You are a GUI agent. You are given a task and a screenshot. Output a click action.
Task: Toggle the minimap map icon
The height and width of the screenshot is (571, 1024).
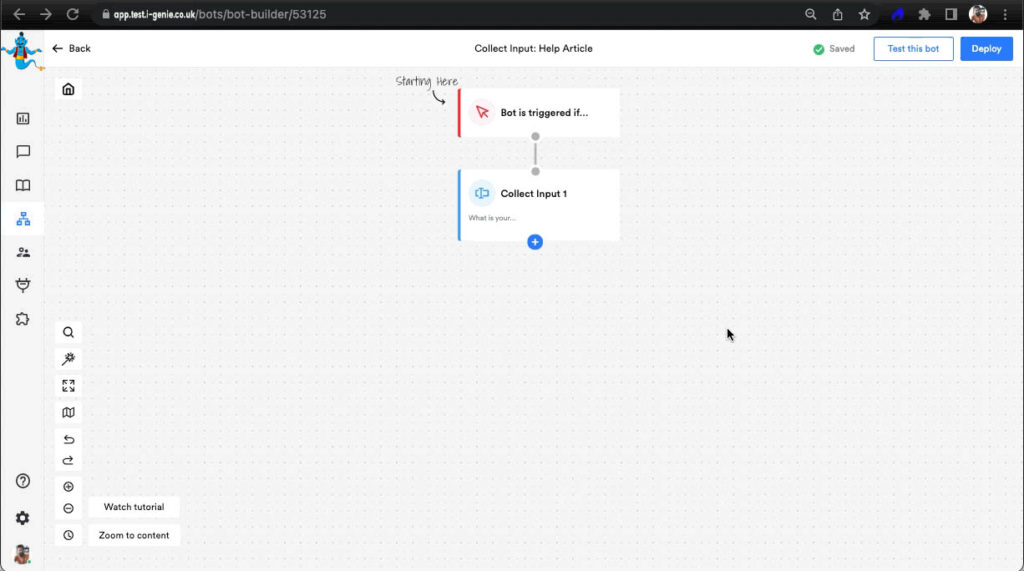click(68, 412)
